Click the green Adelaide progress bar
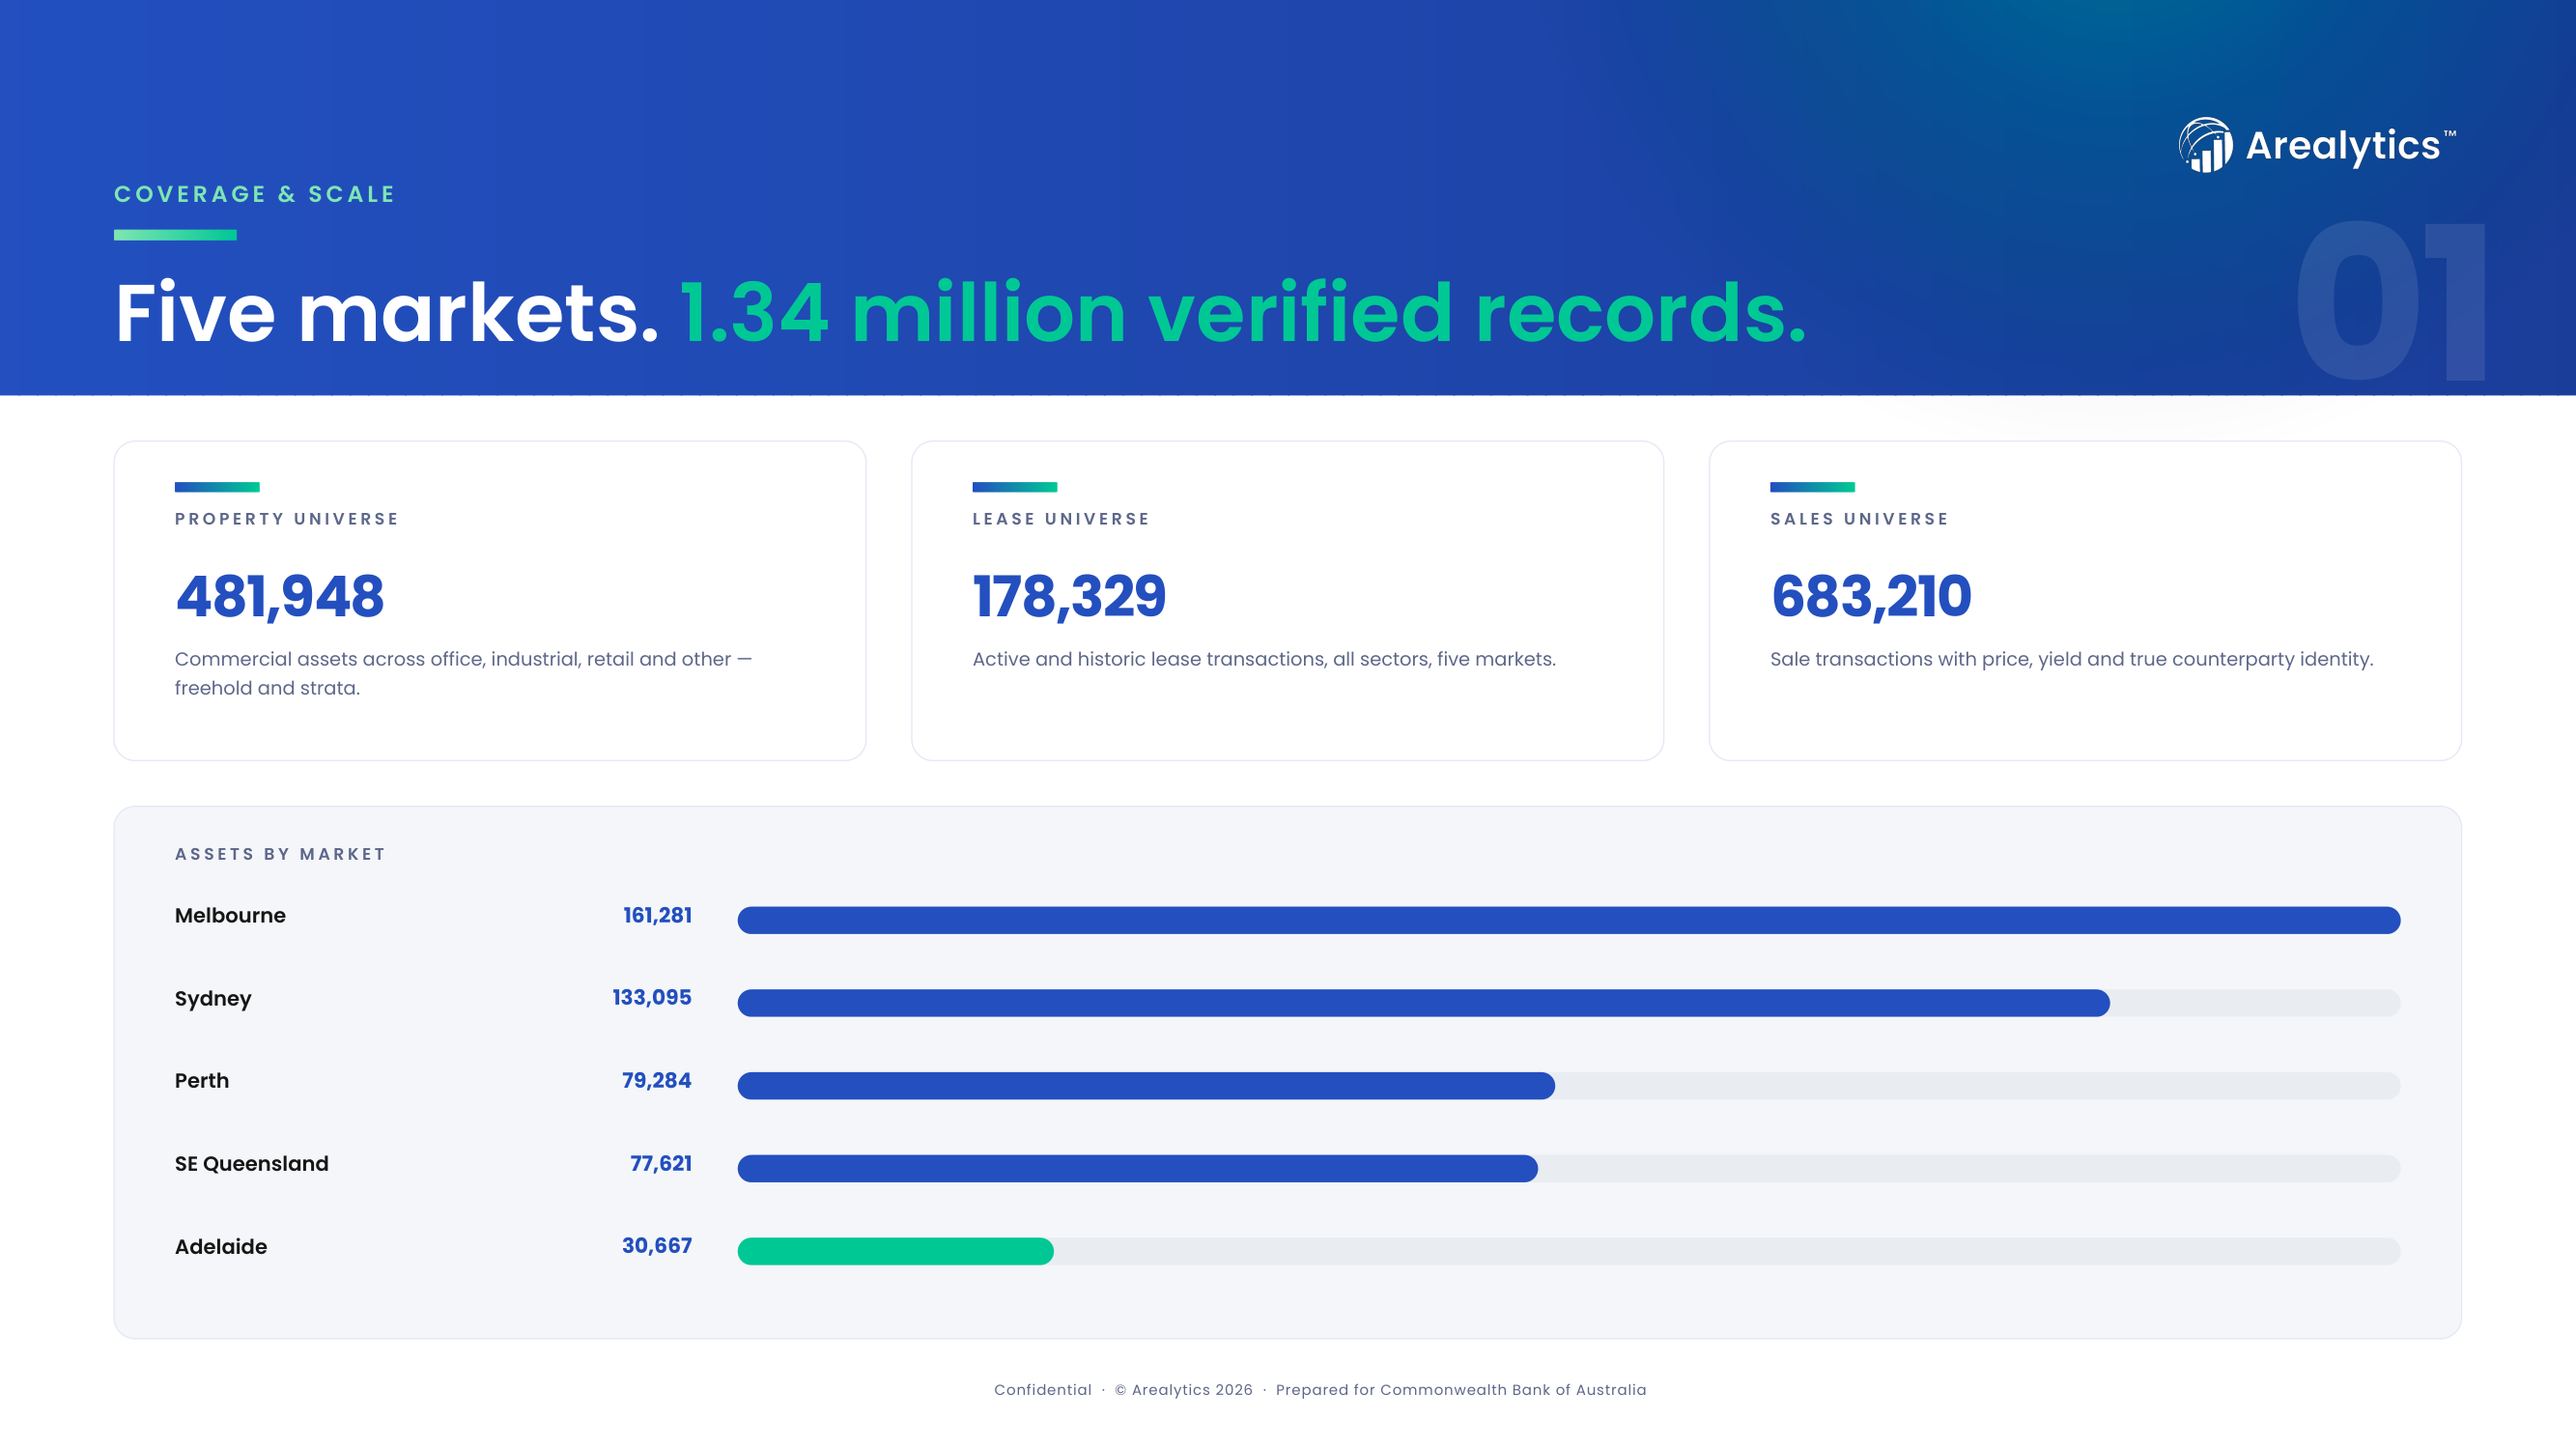Viewport: 2576px width, 1449px height. (895, 1251)
